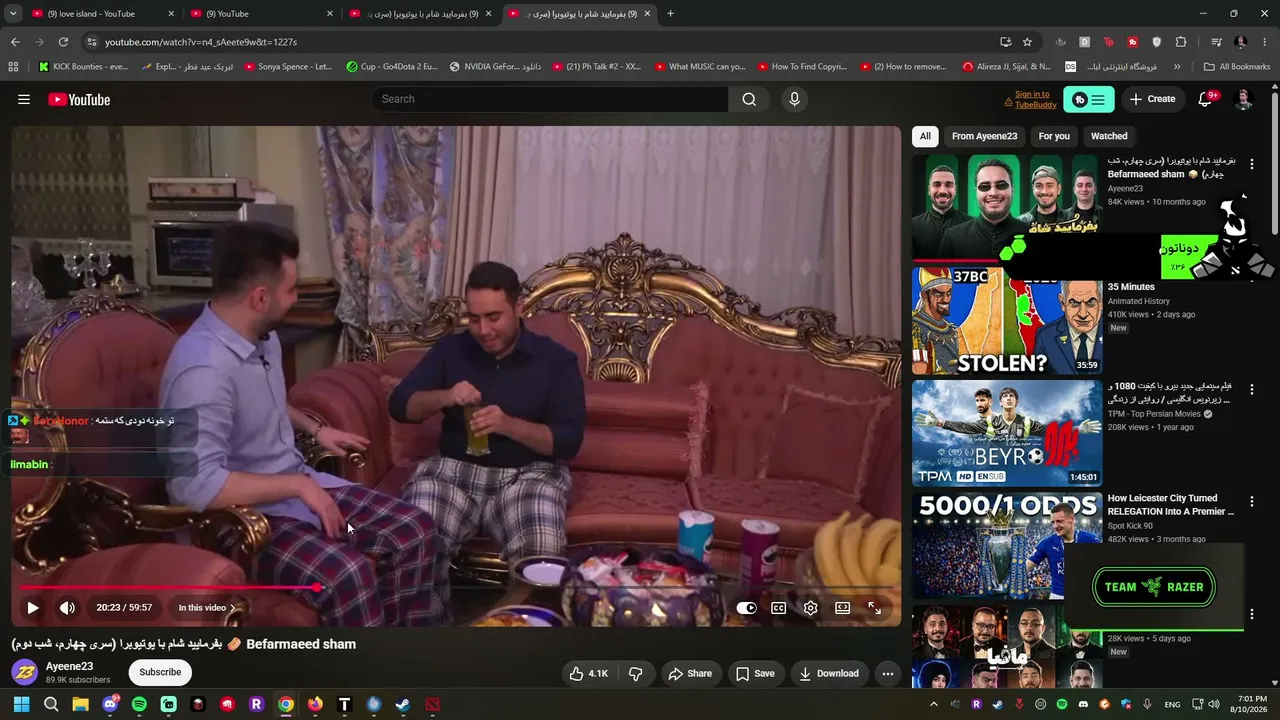The width and height of the screenshot is (1280, 720).
Task: Select the For you filter chip
Action: [1054, 136]
